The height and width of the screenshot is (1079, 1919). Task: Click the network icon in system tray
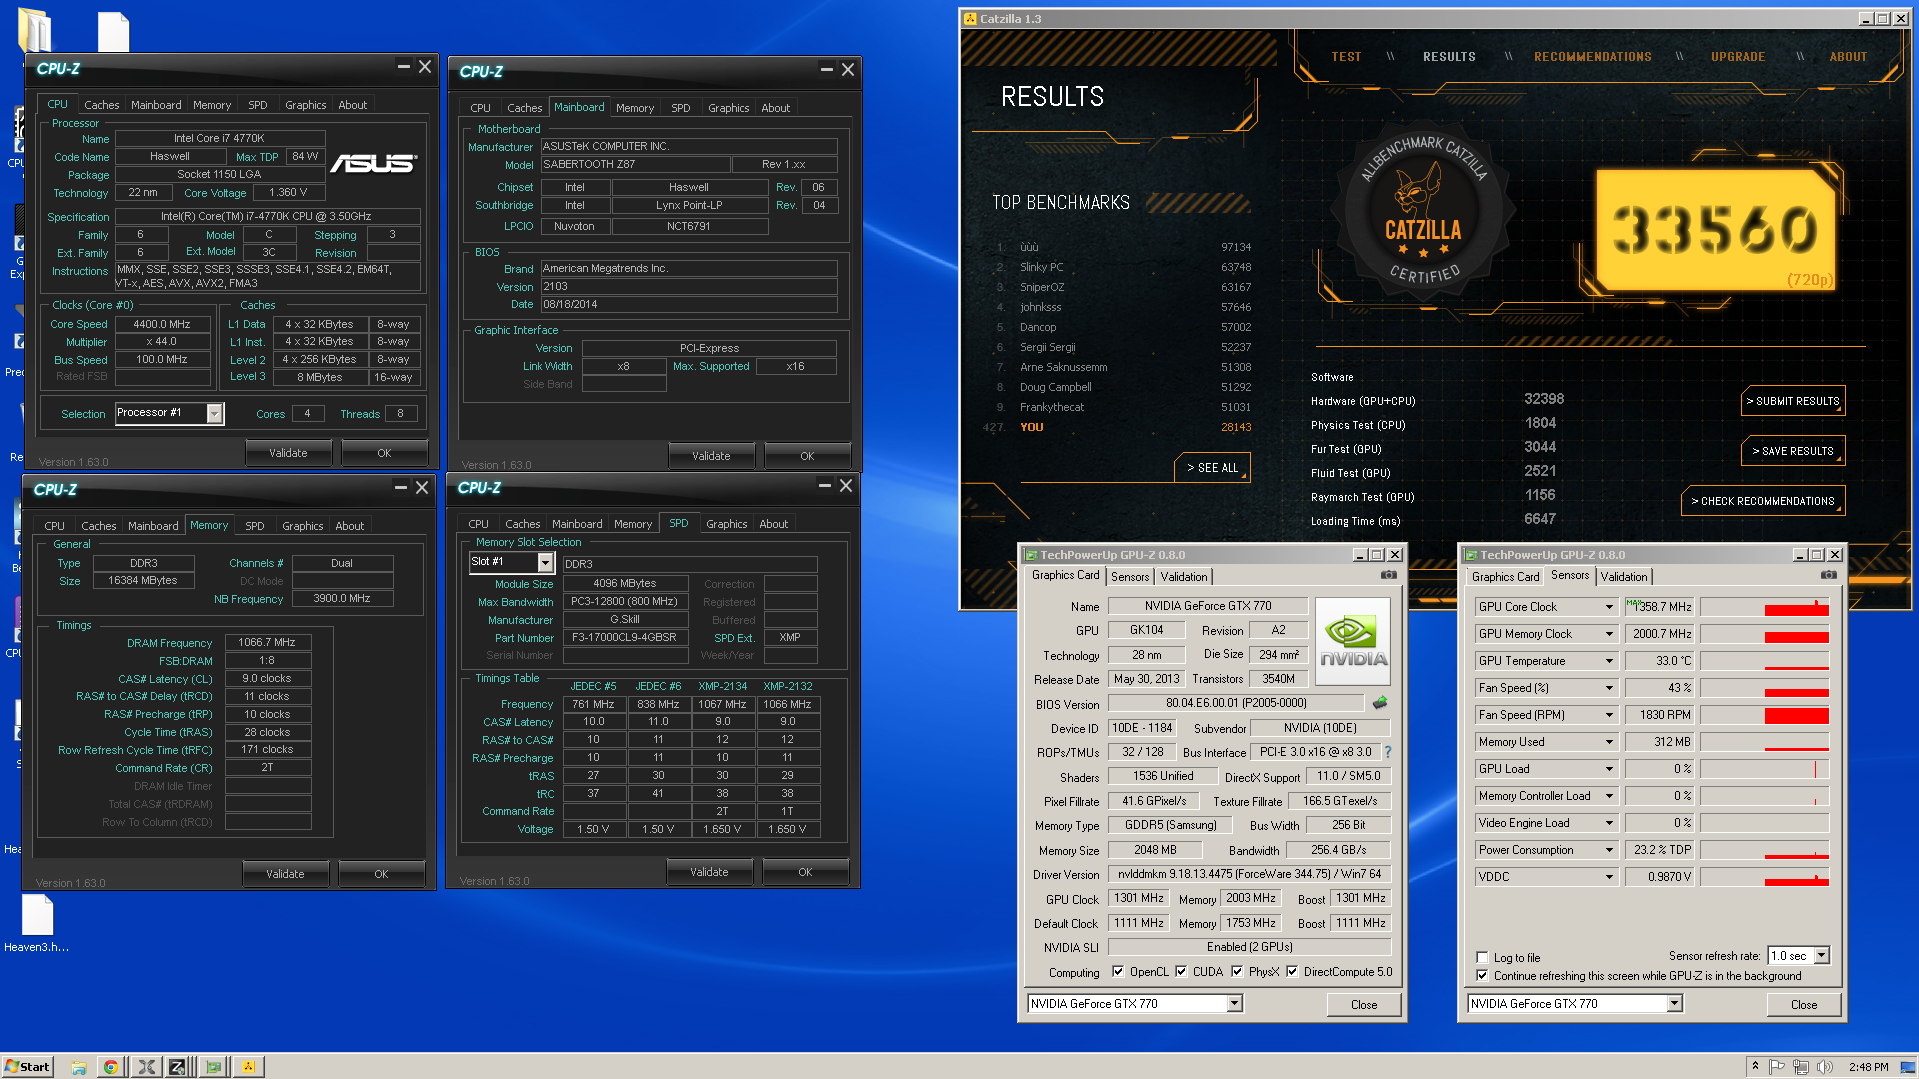pyautogui.click(x=1801, y=1067)
